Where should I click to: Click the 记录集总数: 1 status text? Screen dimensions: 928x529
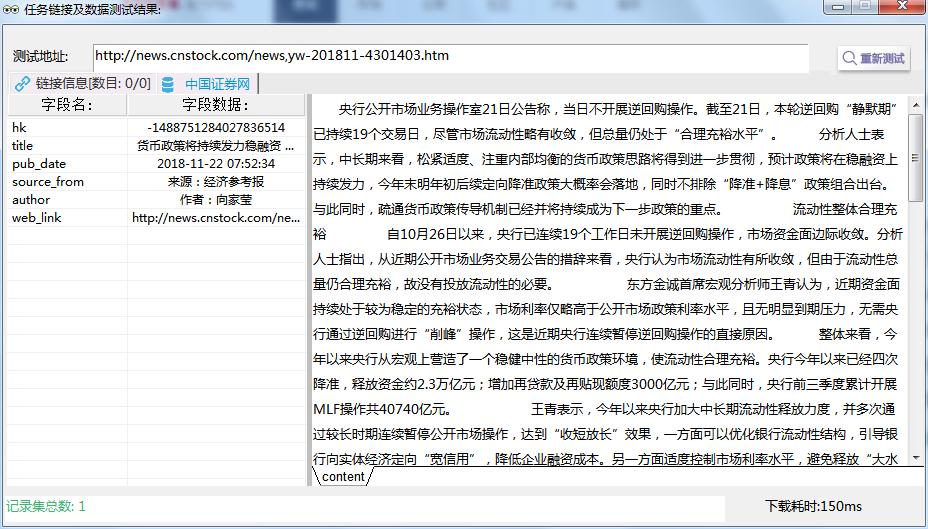point(46,507)
